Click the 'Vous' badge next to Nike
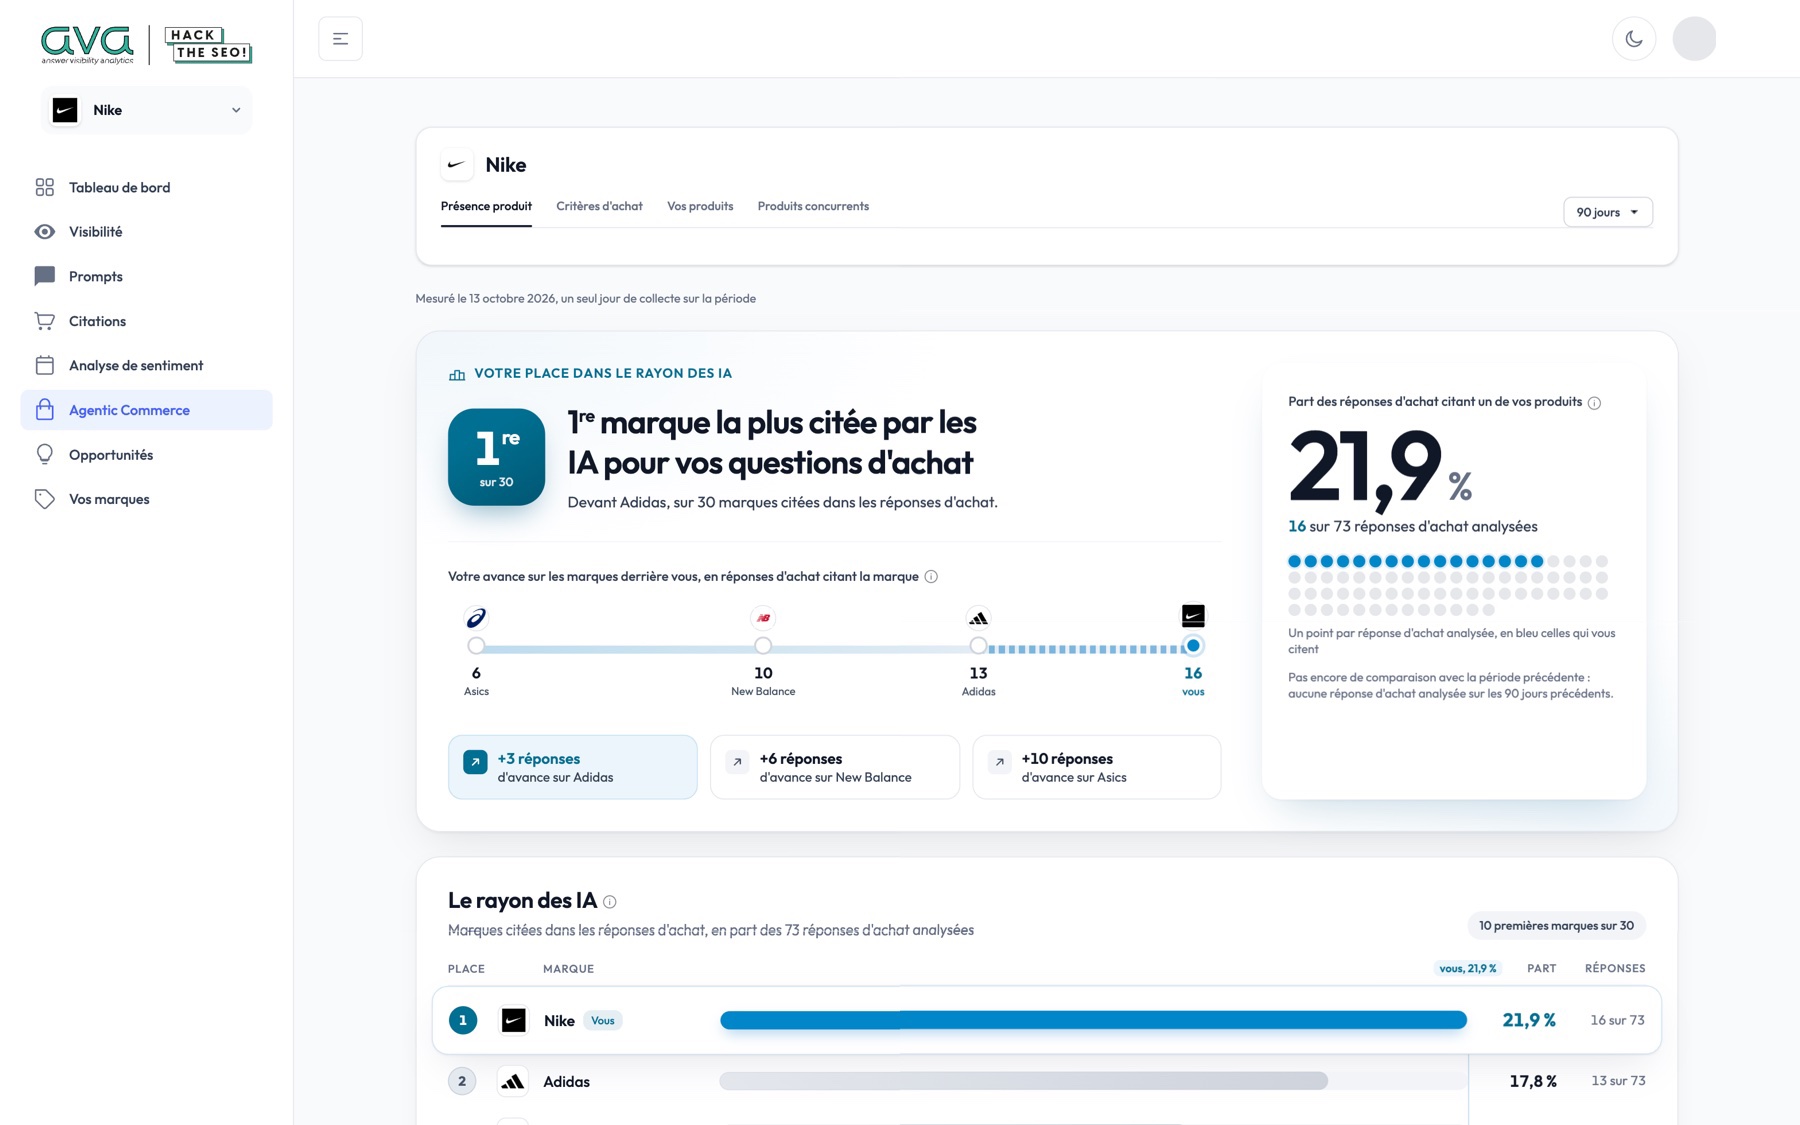The width and height of the screenshot is (1800, 1125). (x=602, y=1021)
